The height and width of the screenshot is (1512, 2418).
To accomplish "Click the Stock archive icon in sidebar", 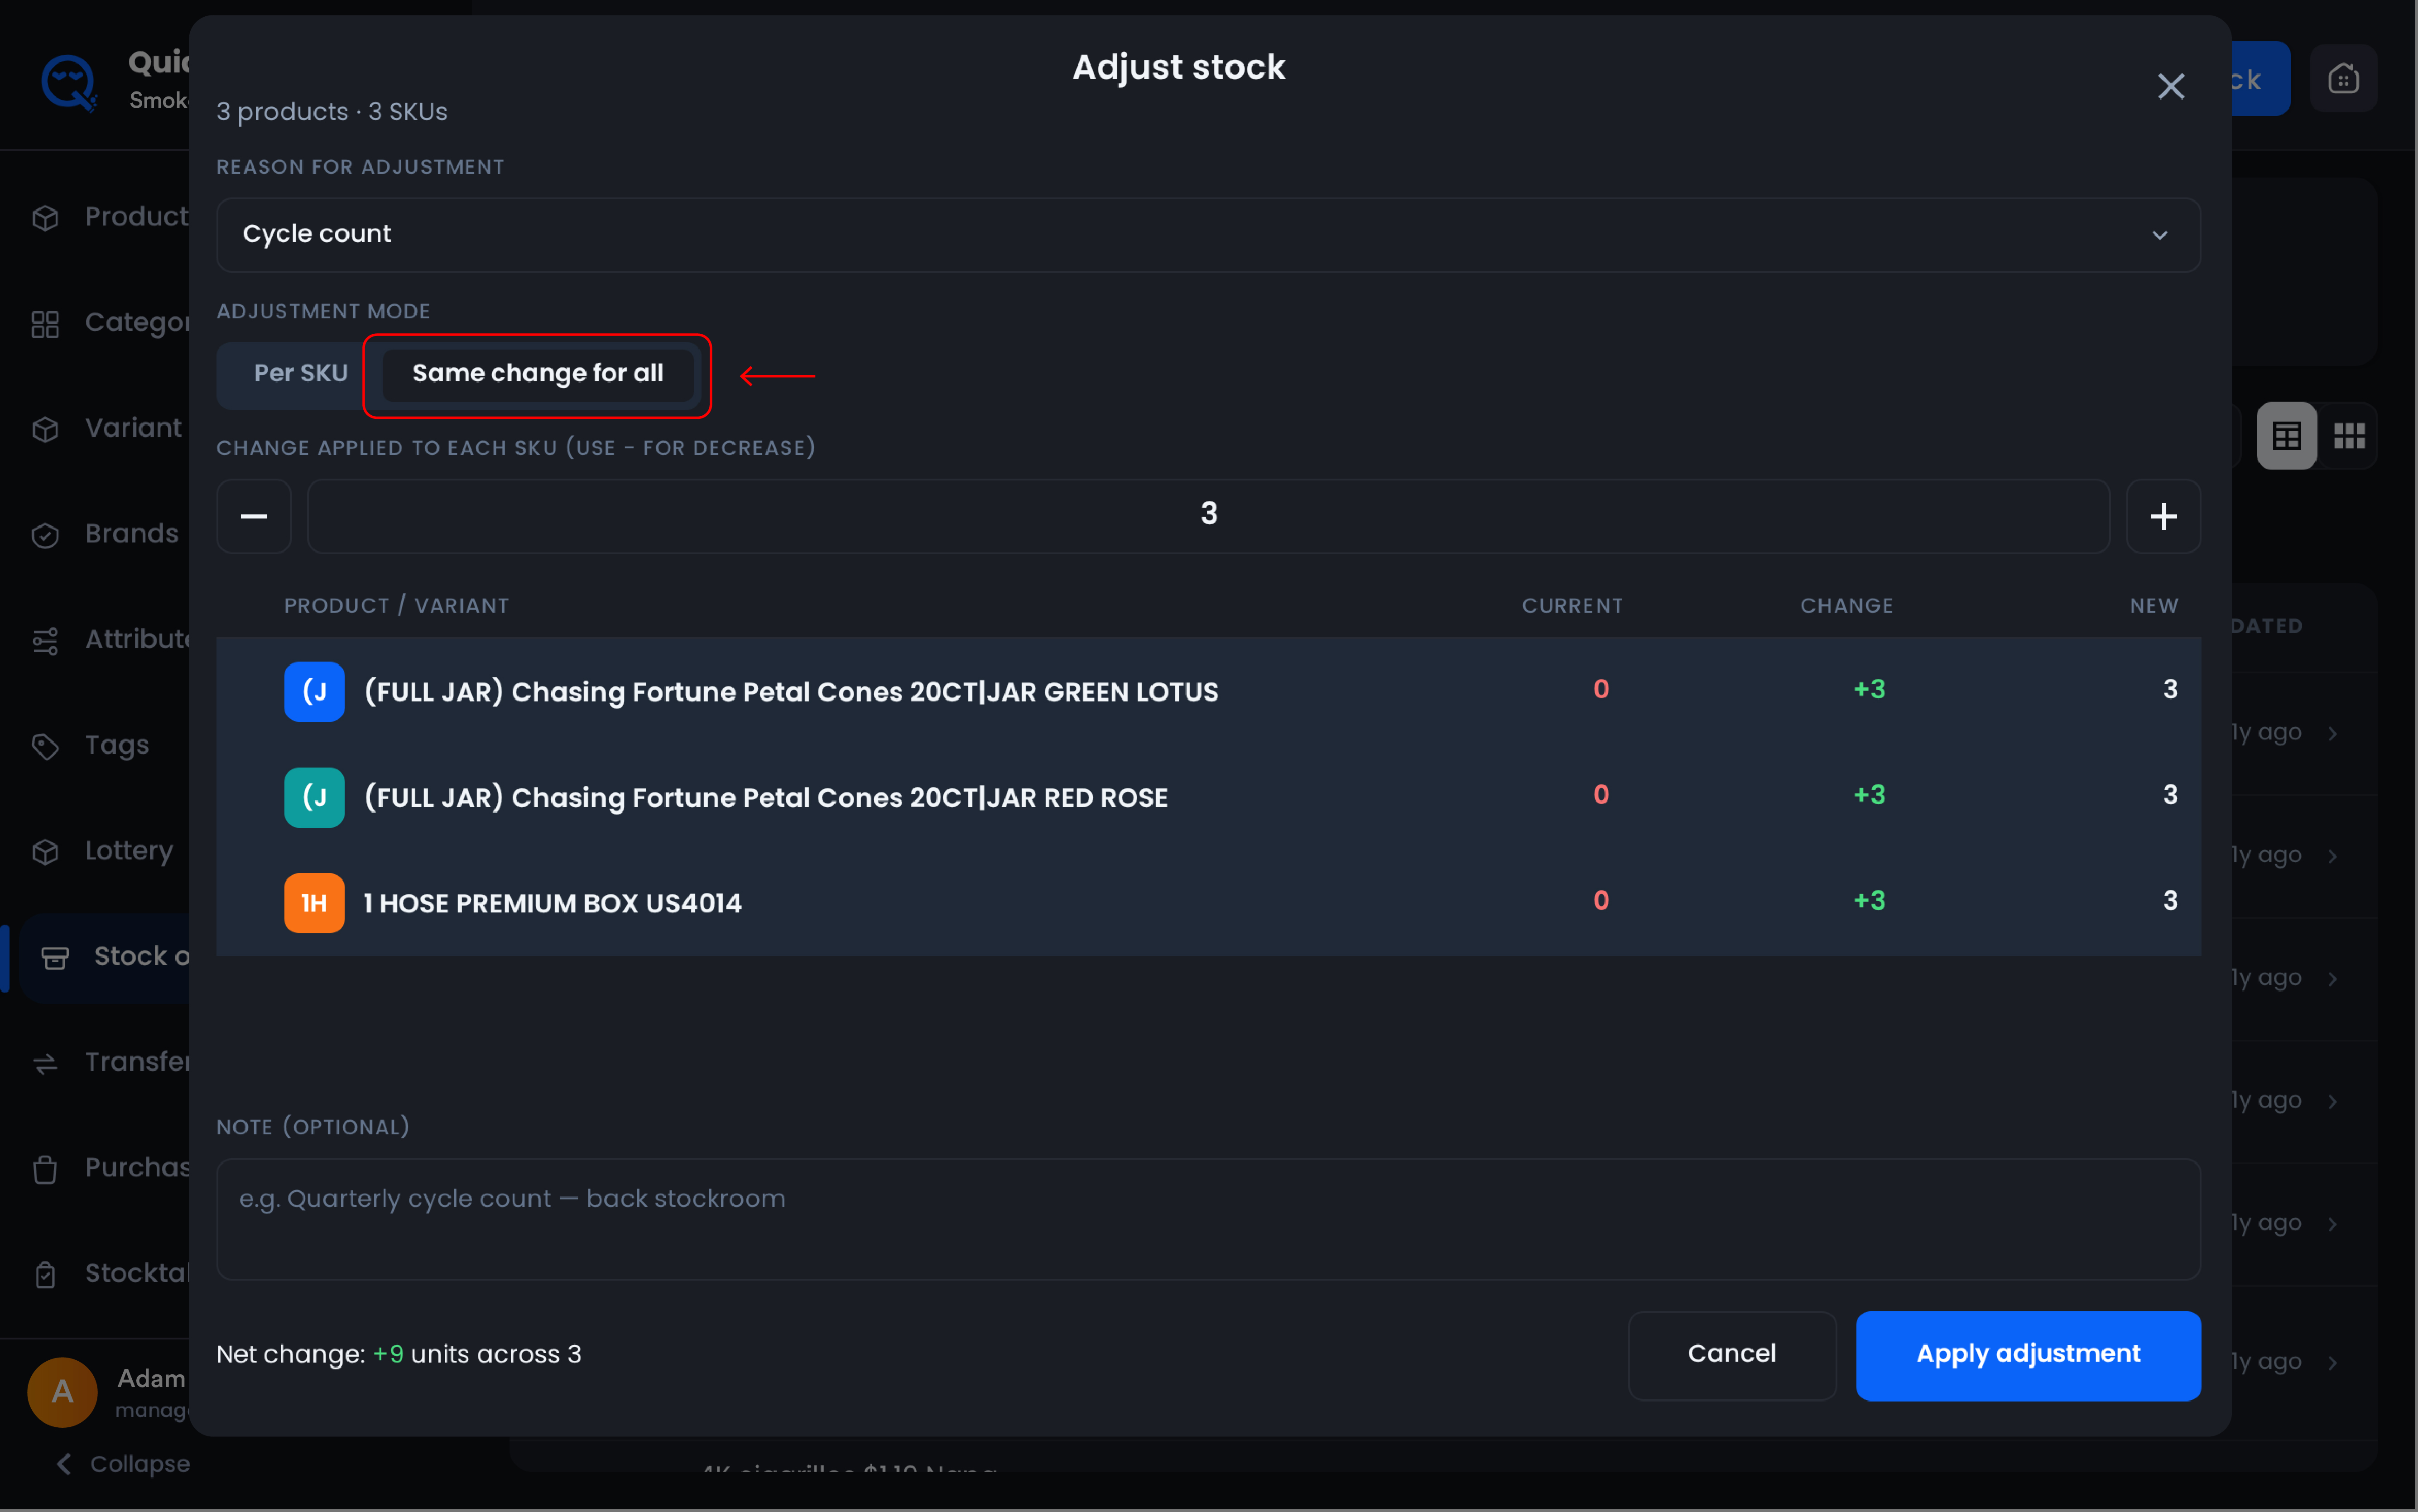I will (x=54, y=958).
